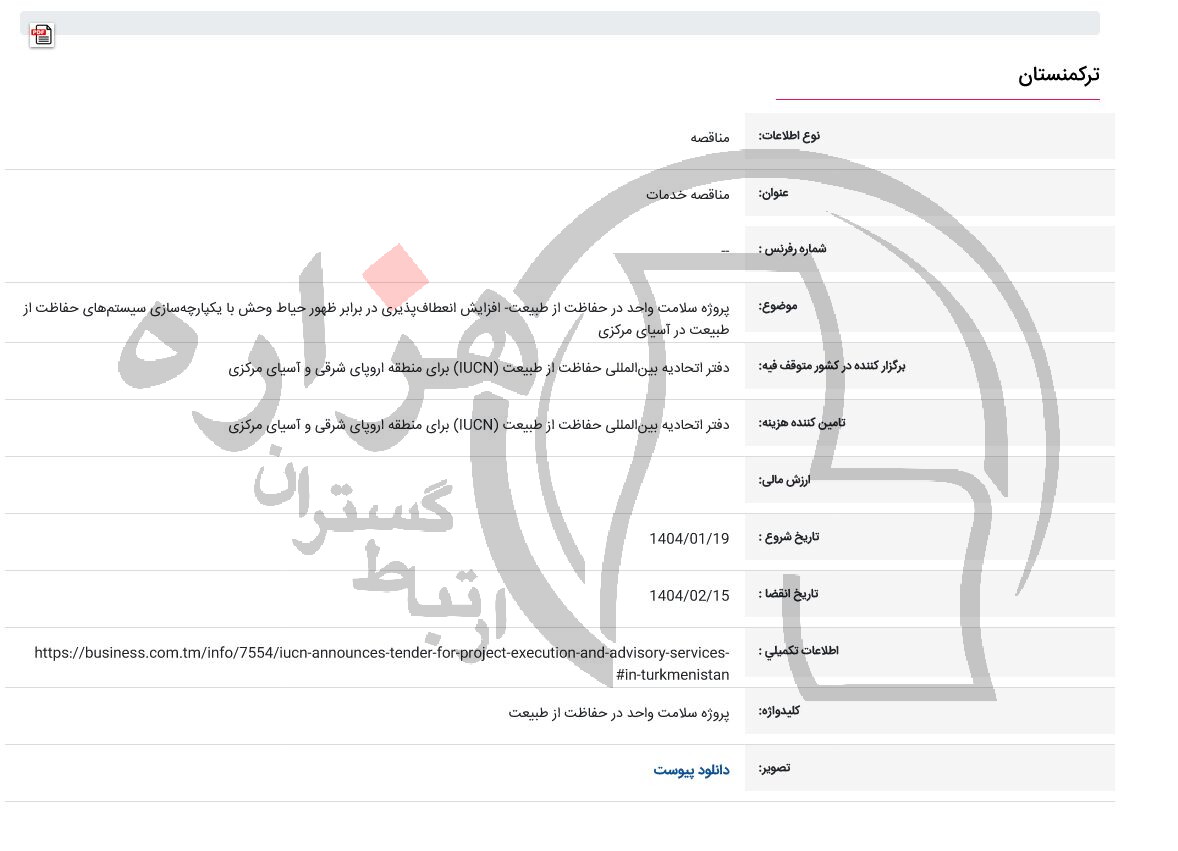The image size is (1178, 851).
Task: Click the موضوع subject description text
Action: 375,318
